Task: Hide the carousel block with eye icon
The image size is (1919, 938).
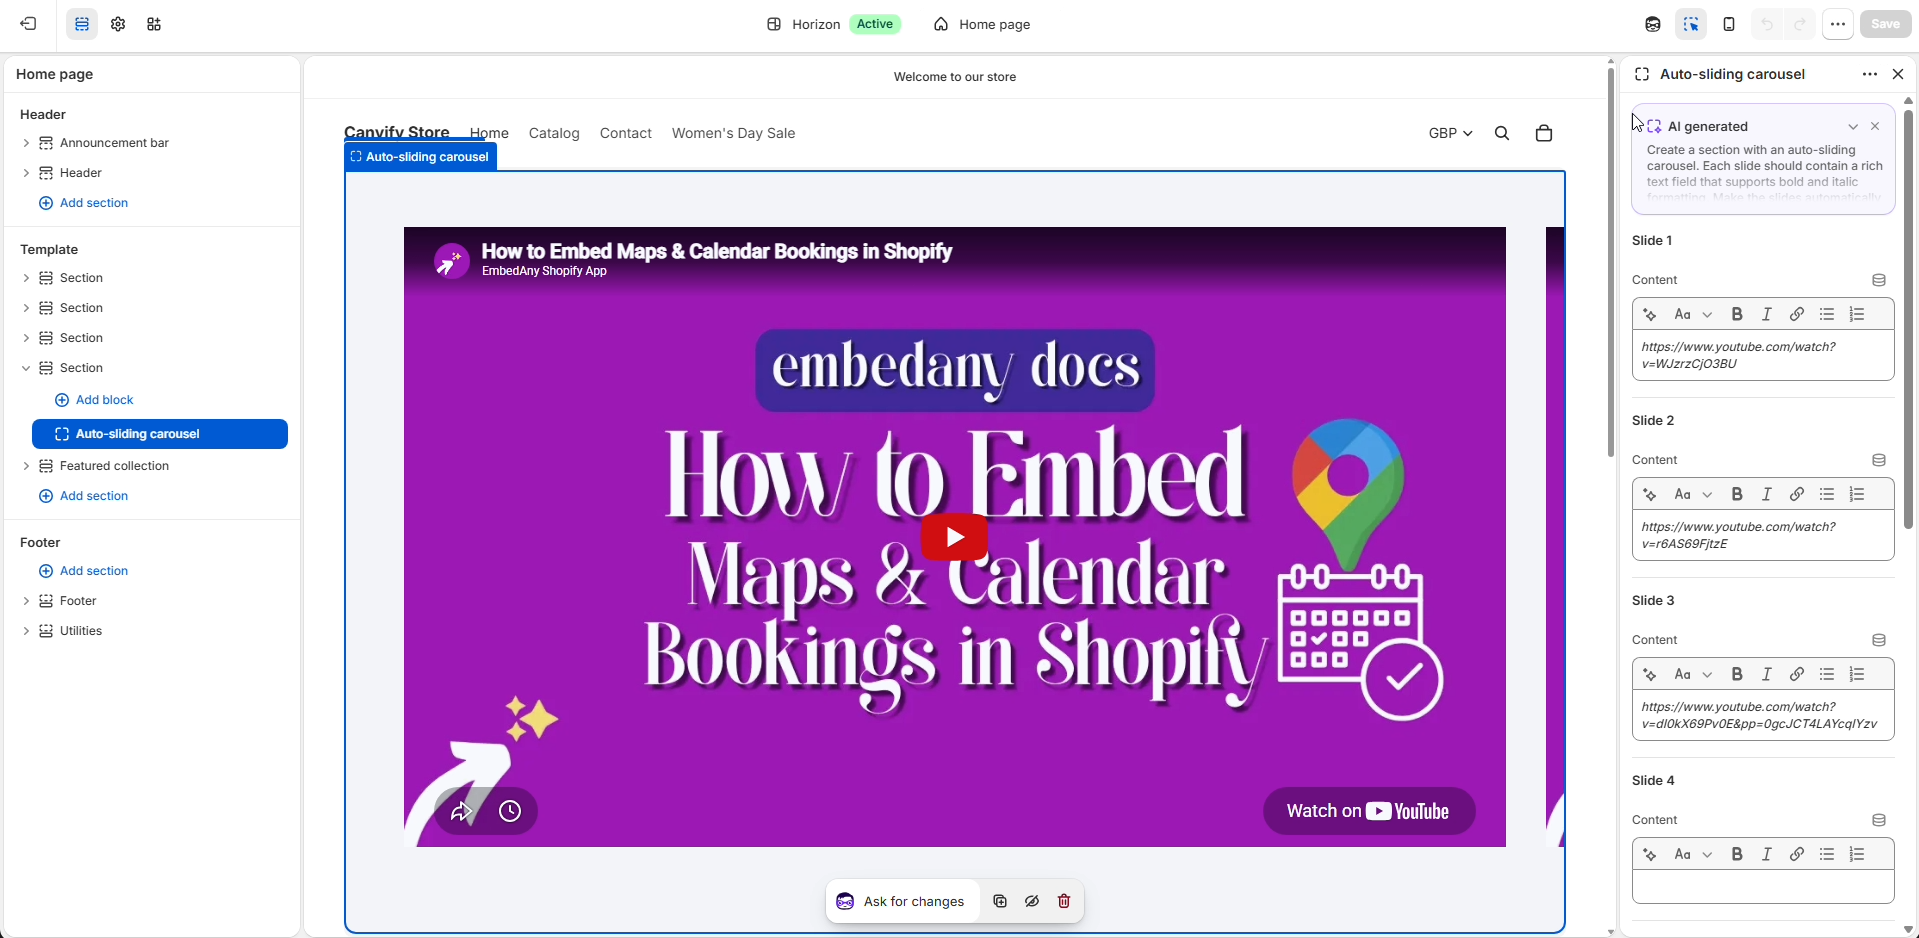Action: pos(1032,901)
